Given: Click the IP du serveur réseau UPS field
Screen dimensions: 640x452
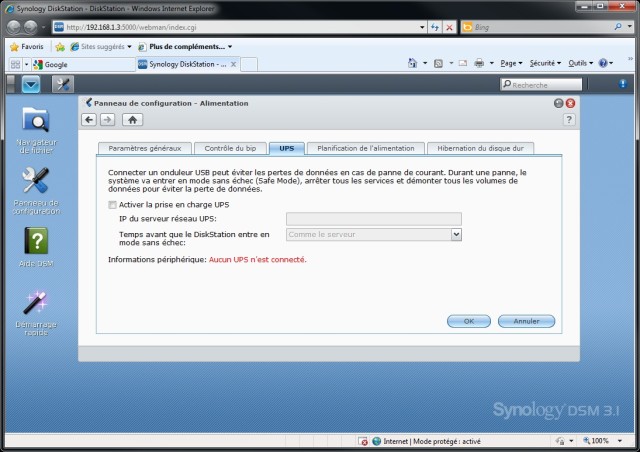Looking at the screenshot, I should click(373, 218).
